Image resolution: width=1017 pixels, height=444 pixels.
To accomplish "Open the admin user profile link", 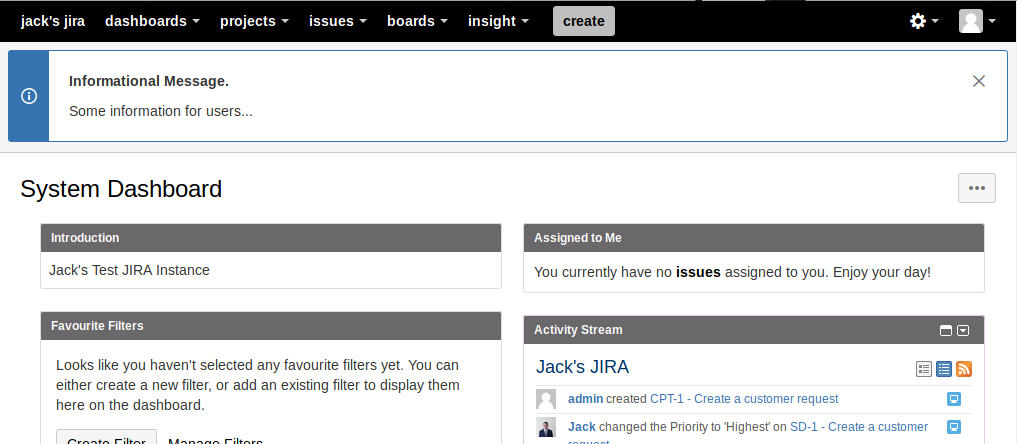I will coord(586,399).
